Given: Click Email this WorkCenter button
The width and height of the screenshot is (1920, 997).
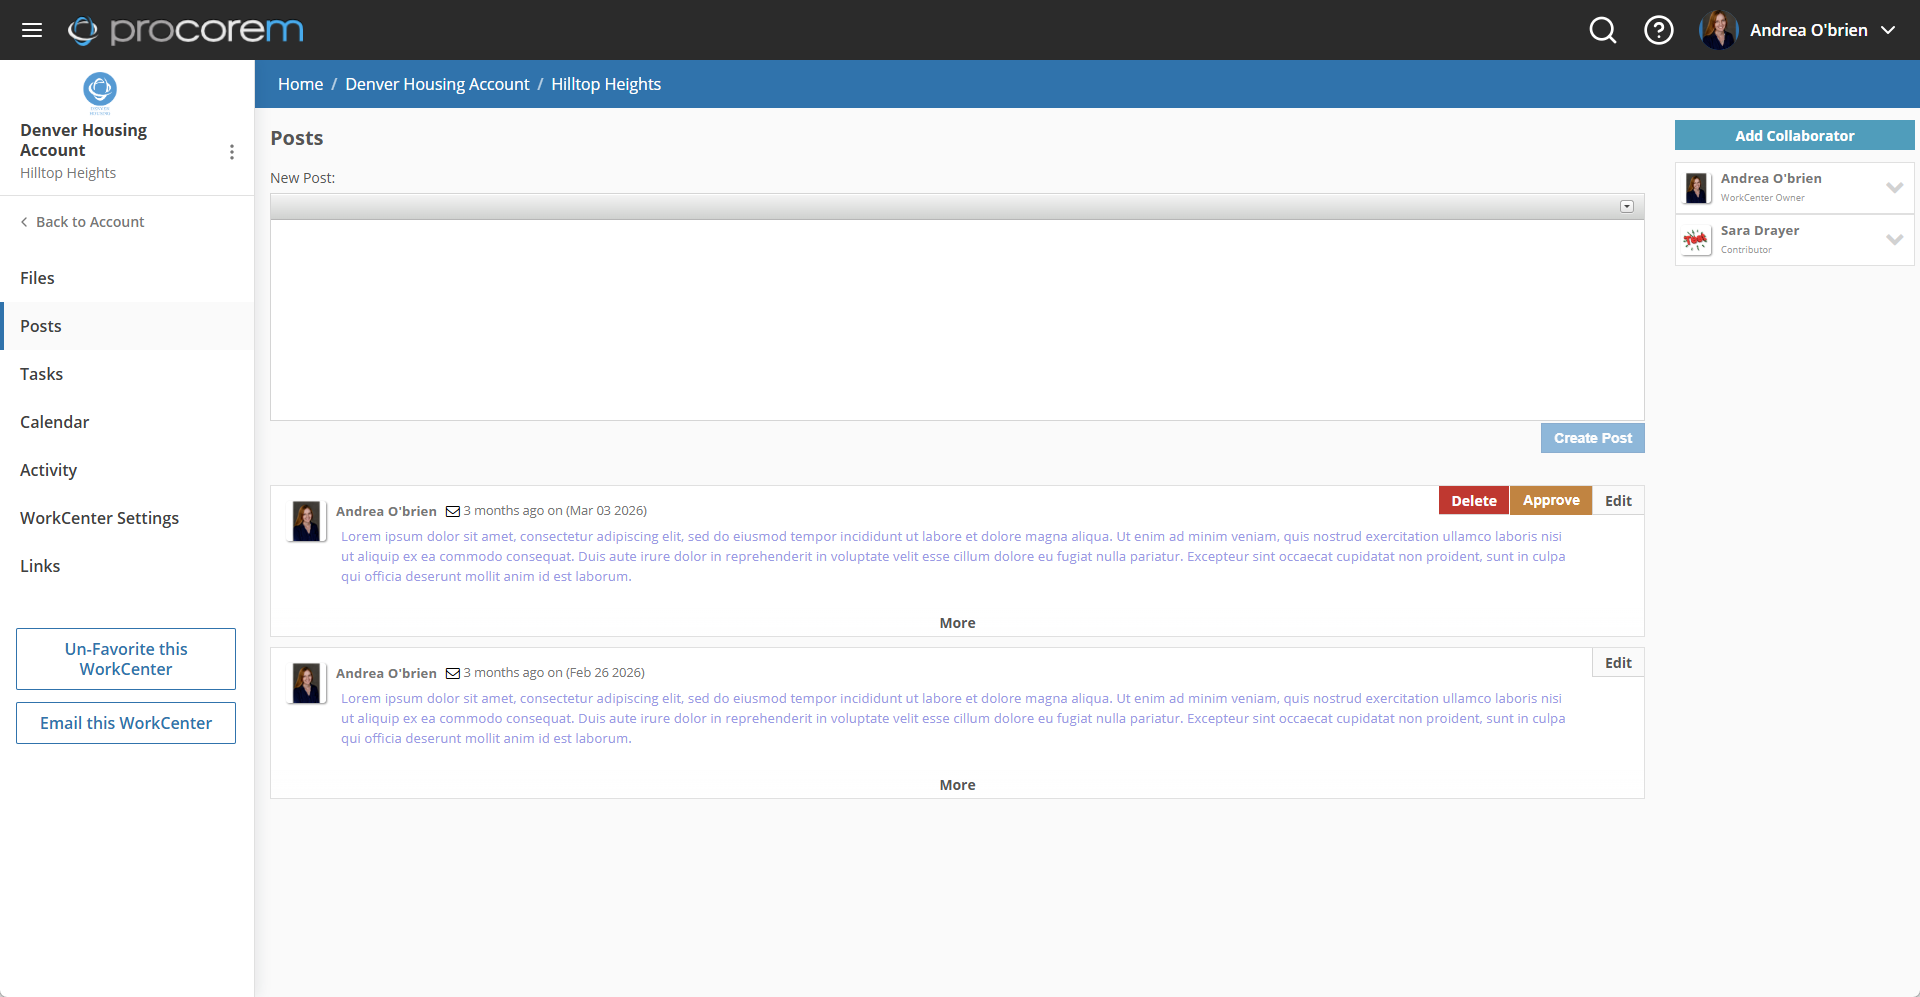Looking at the screenshot, I should pos(126,723).
